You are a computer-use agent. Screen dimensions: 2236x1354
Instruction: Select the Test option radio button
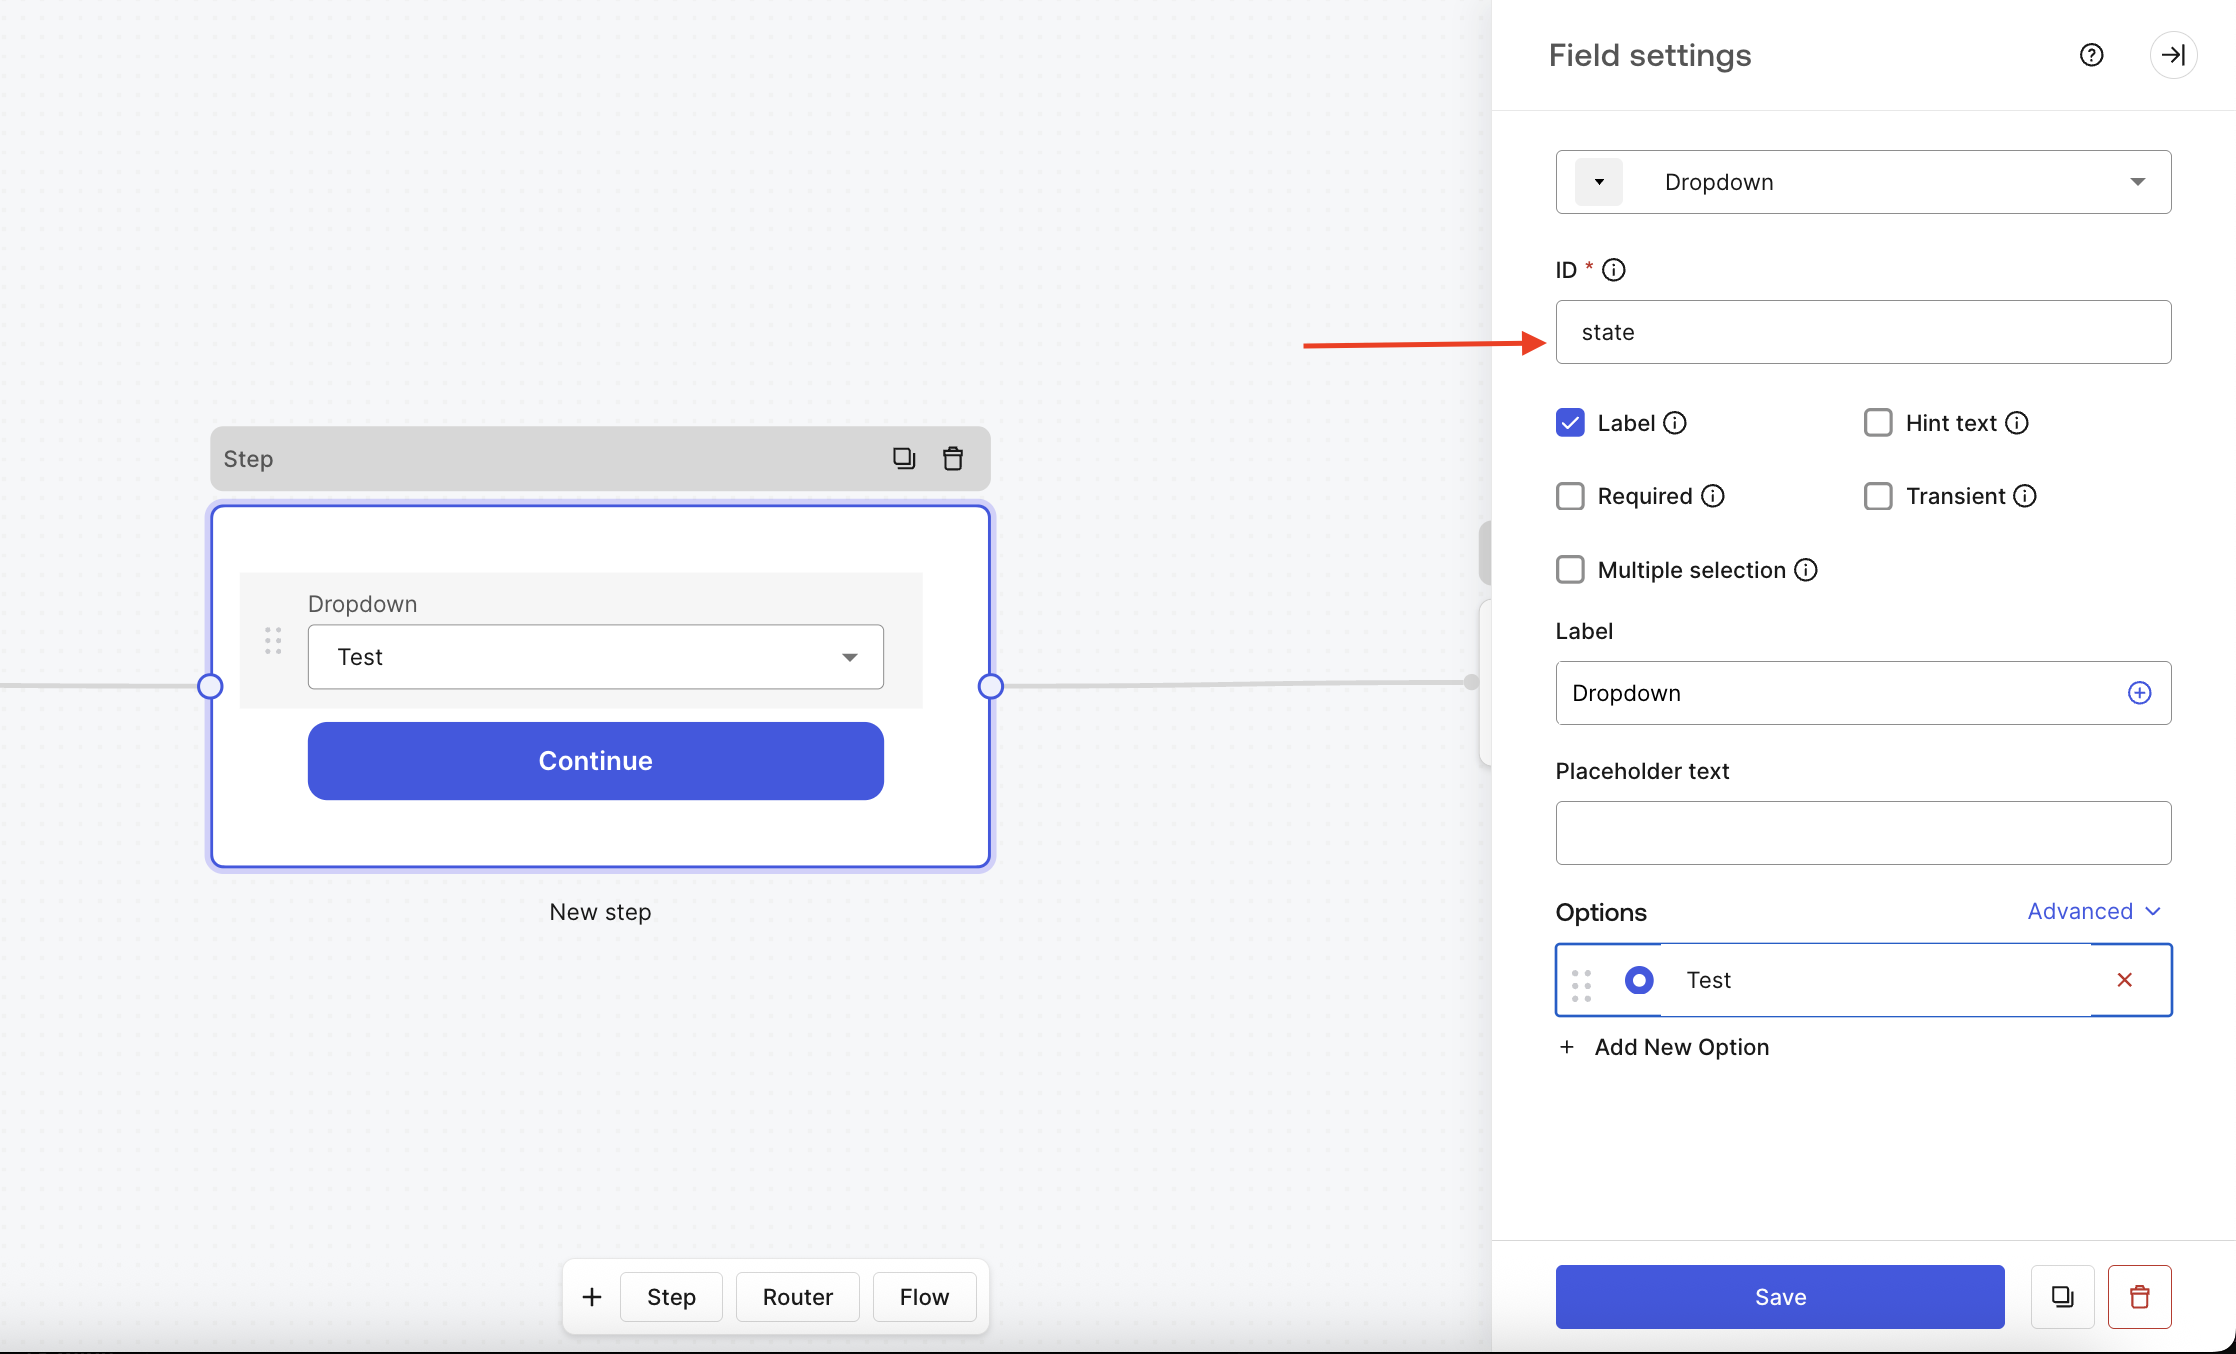click(x=1638, y=980)
